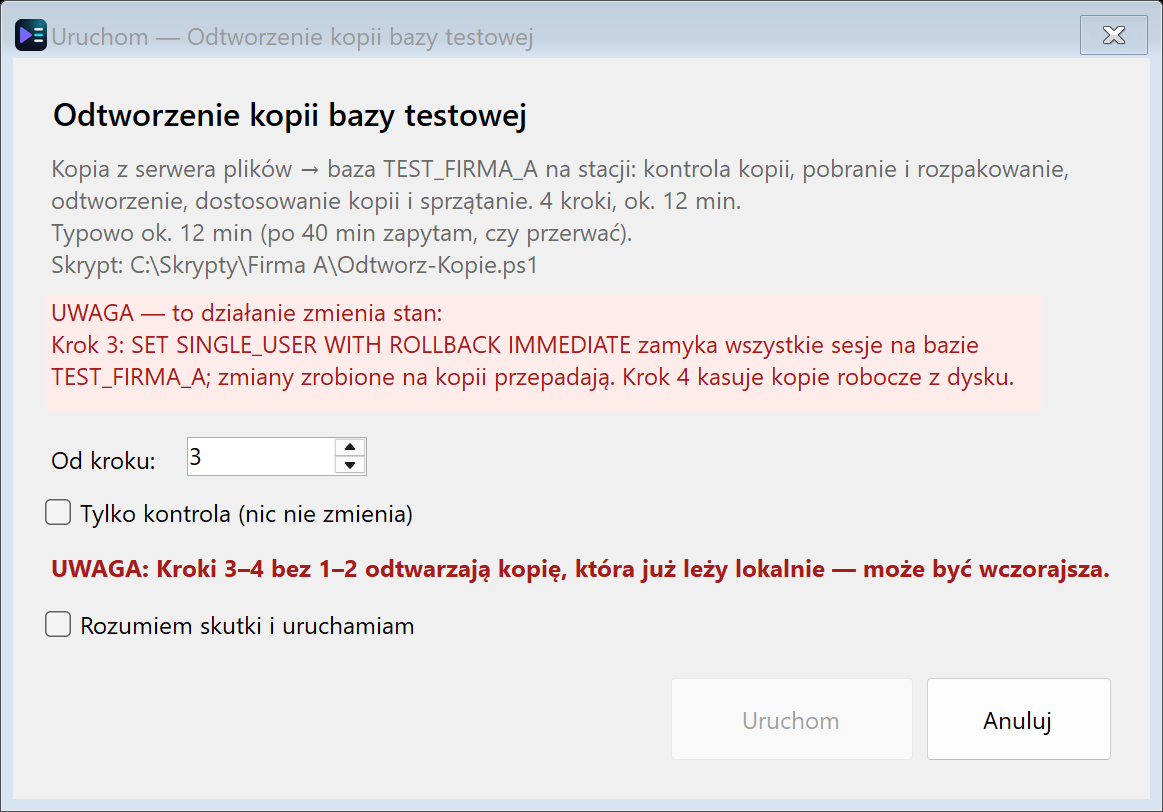The image size is (1163, 812).
Task: Click the 'Krok 3: SET SINGLE_USER' warning line
Action: (515, 345)
